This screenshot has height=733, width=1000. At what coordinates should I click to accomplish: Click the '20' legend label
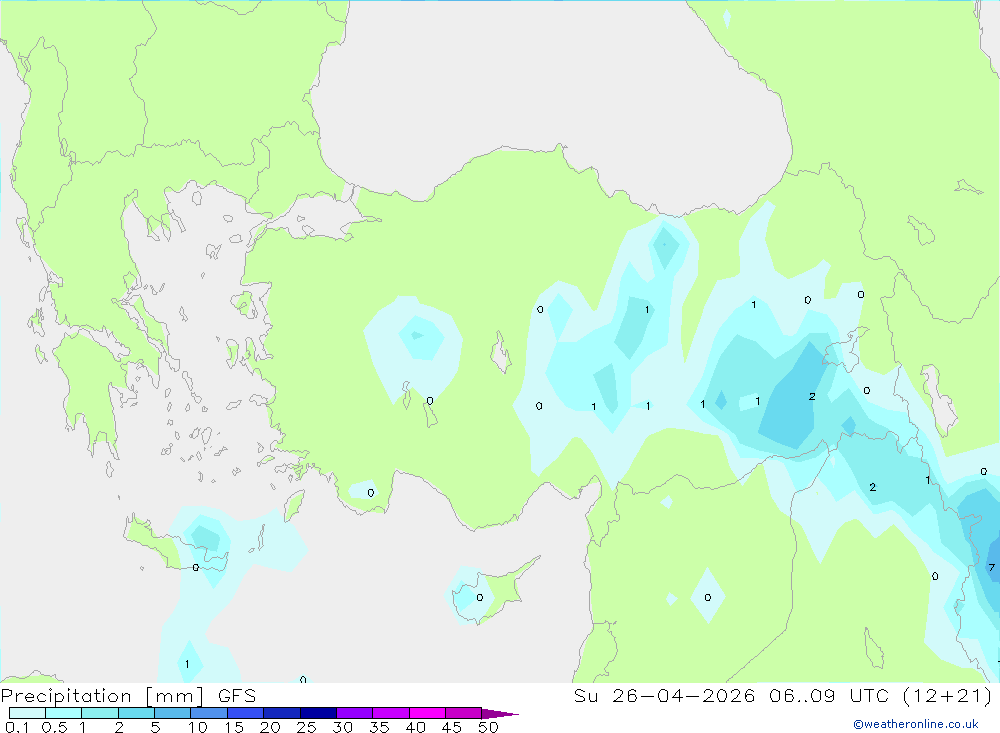[x=270, y=727]
